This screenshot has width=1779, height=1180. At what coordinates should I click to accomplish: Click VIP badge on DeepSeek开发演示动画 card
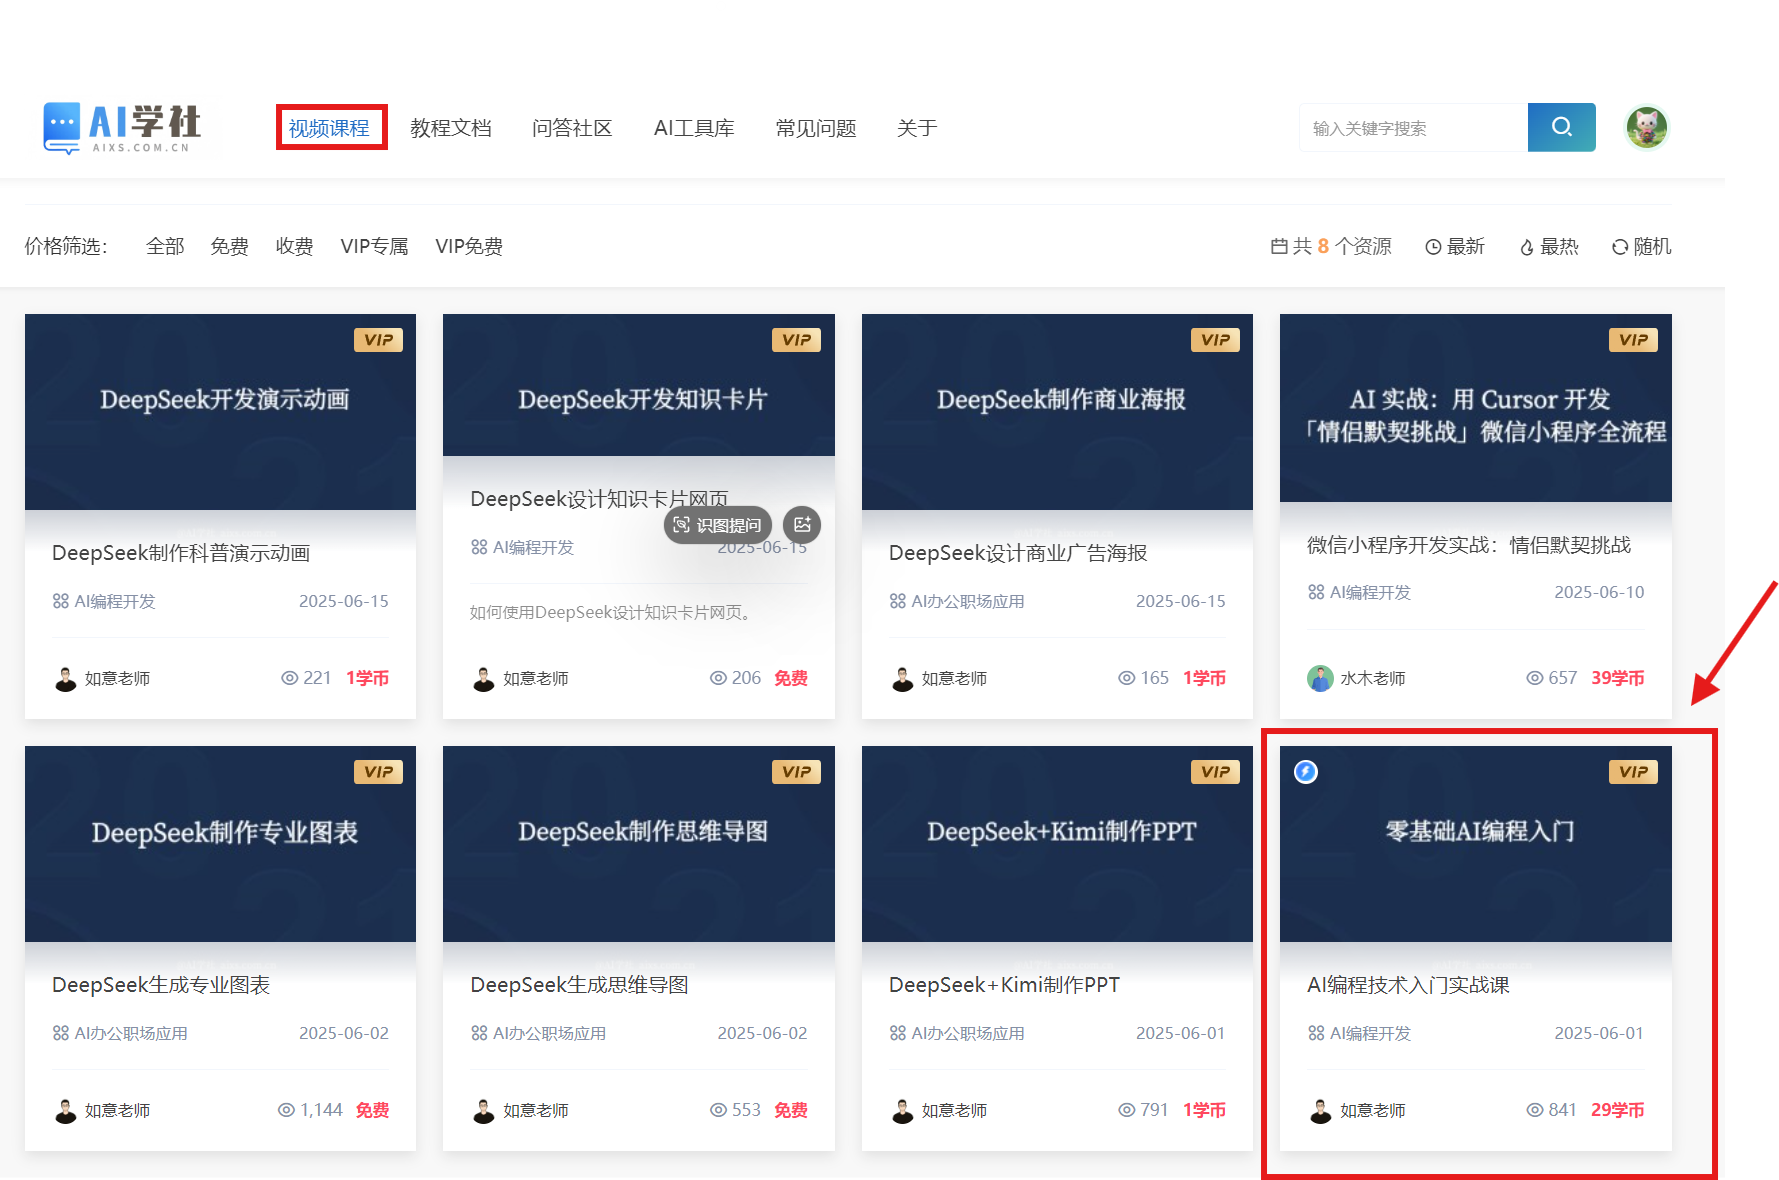click(378, 340)
